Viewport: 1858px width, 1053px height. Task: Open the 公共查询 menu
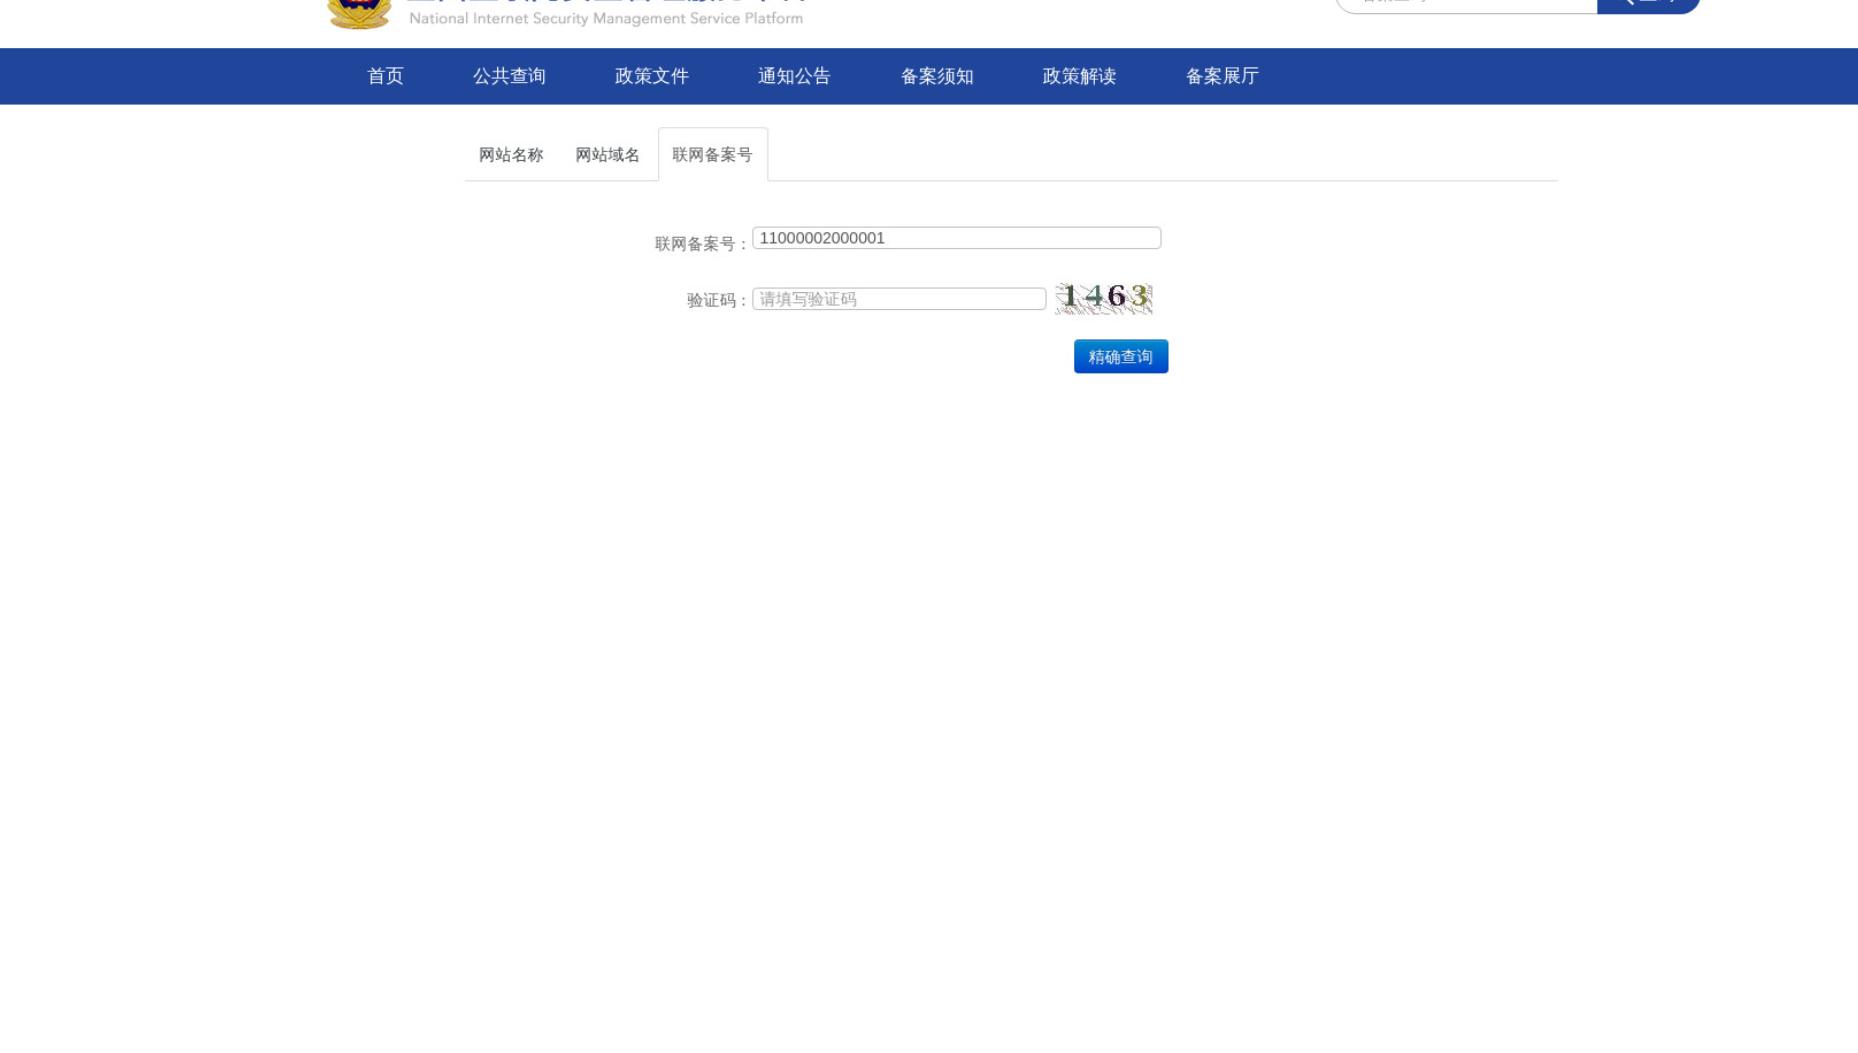(x=509, y=76)
